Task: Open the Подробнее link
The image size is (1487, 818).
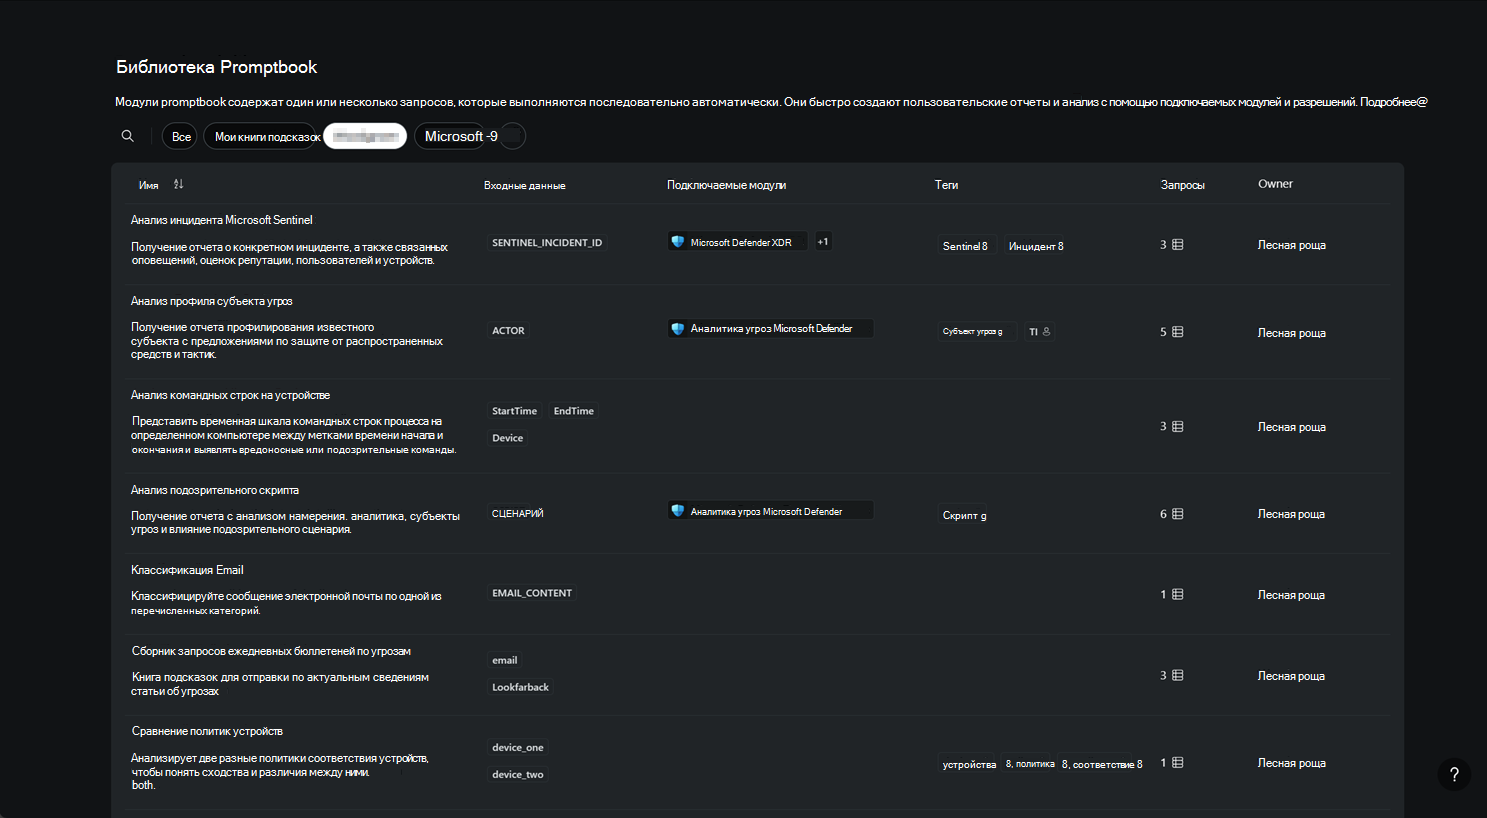Action: 1394,102
